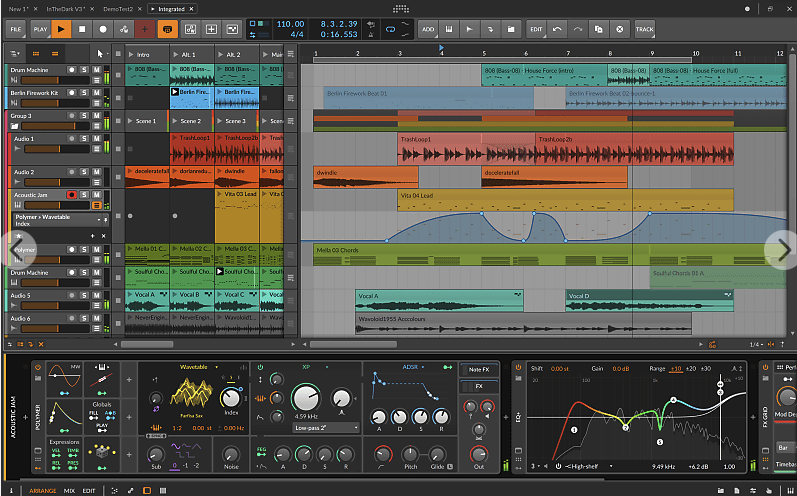Image resolution: width=797 pixels, height=496 pixels.
Task: Open the TRACK menu
Action: point(645,29)
